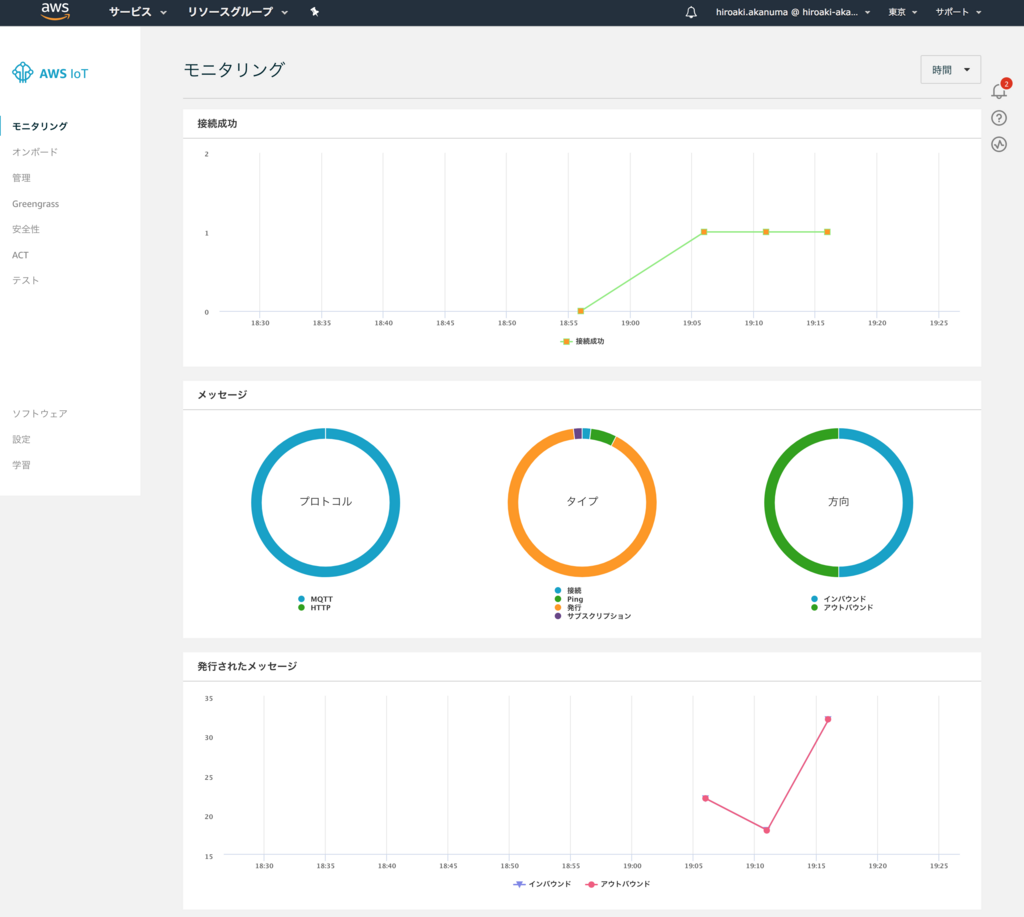Click the pin shortcut icon in the navbar
The height and width of the screenshot is (917, 1024).
point(315,12)
